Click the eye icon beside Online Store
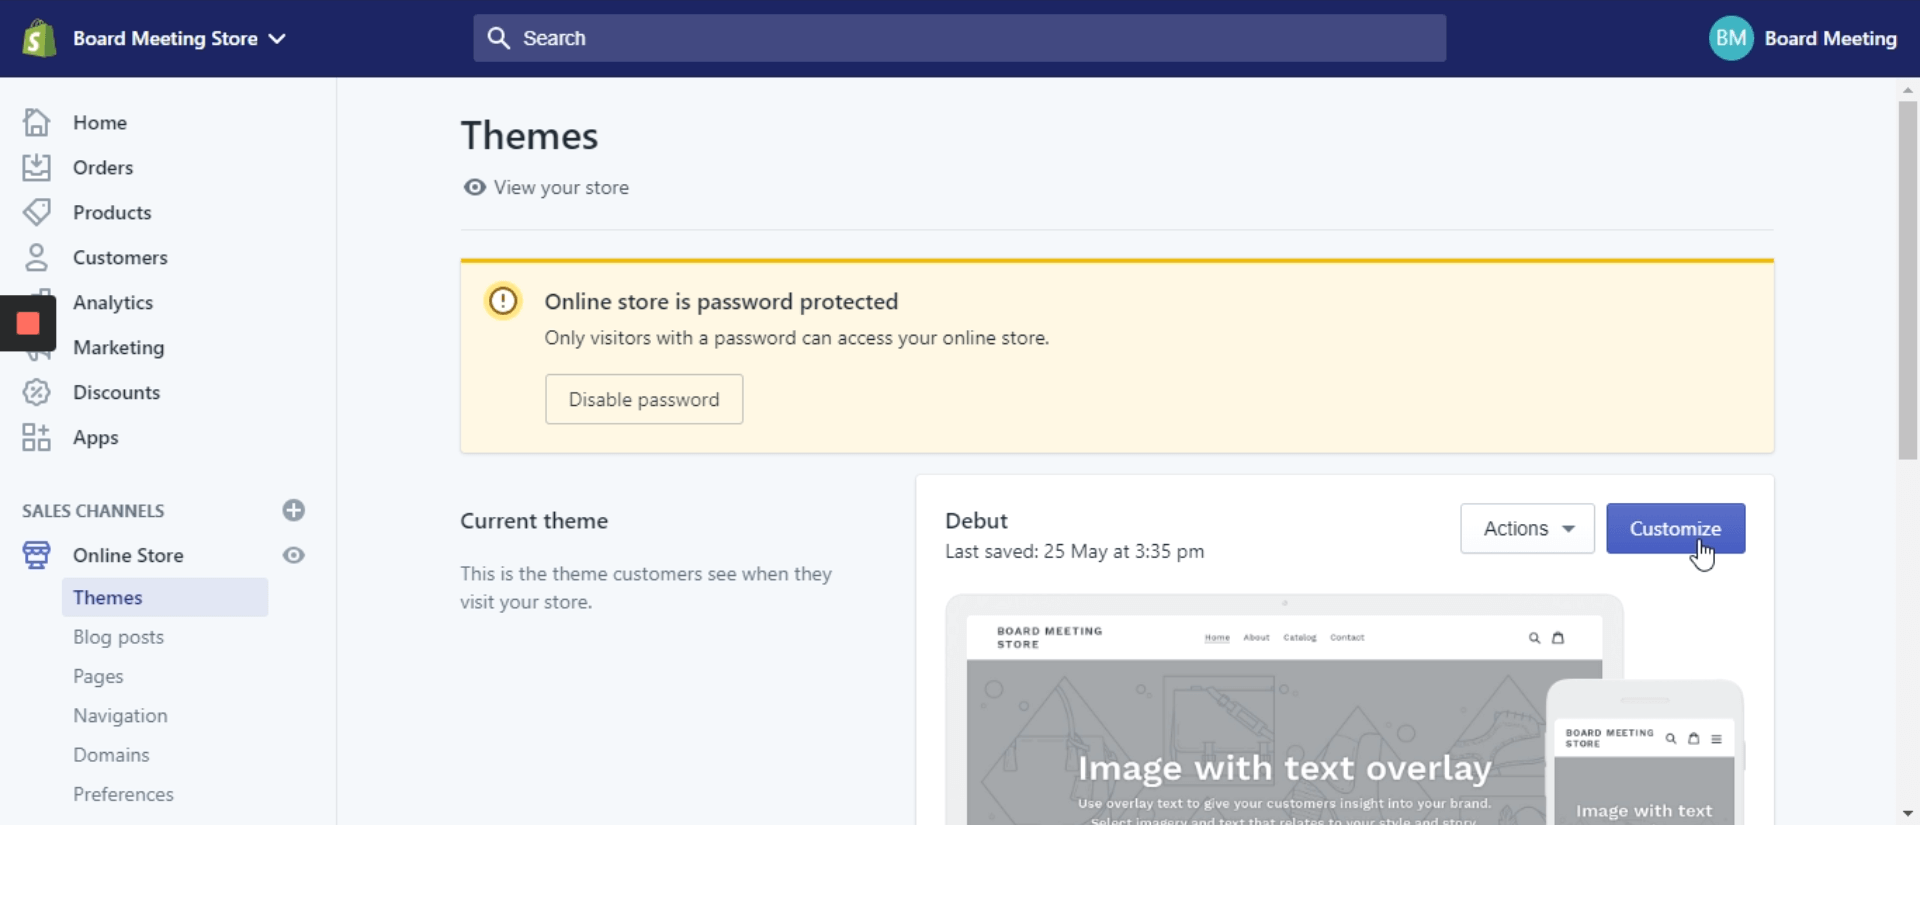This screenshot has height=908, width=1920. pos(293,555)
